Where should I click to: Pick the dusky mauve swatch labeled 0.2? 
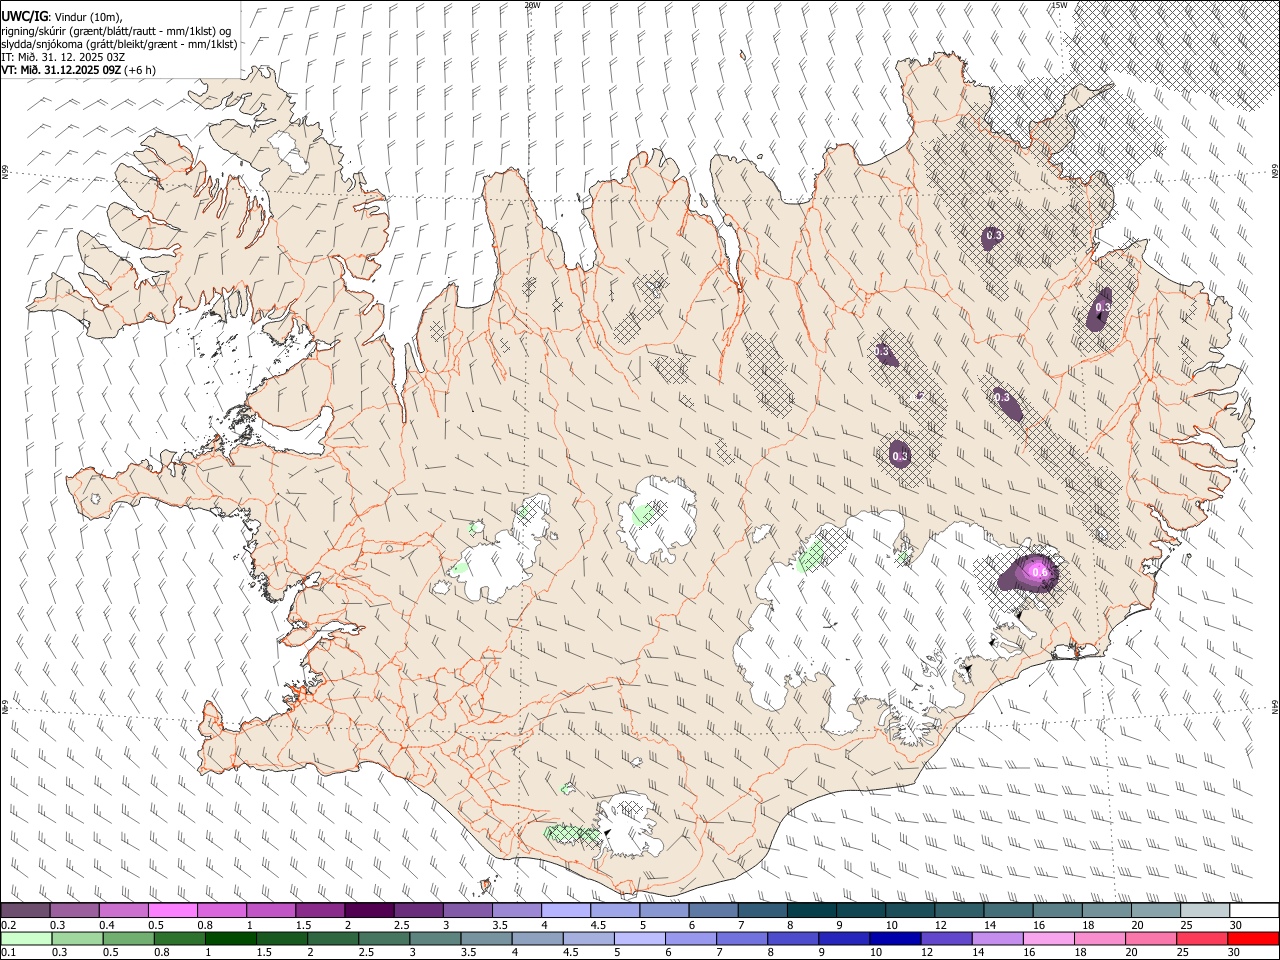coord(26,911)
